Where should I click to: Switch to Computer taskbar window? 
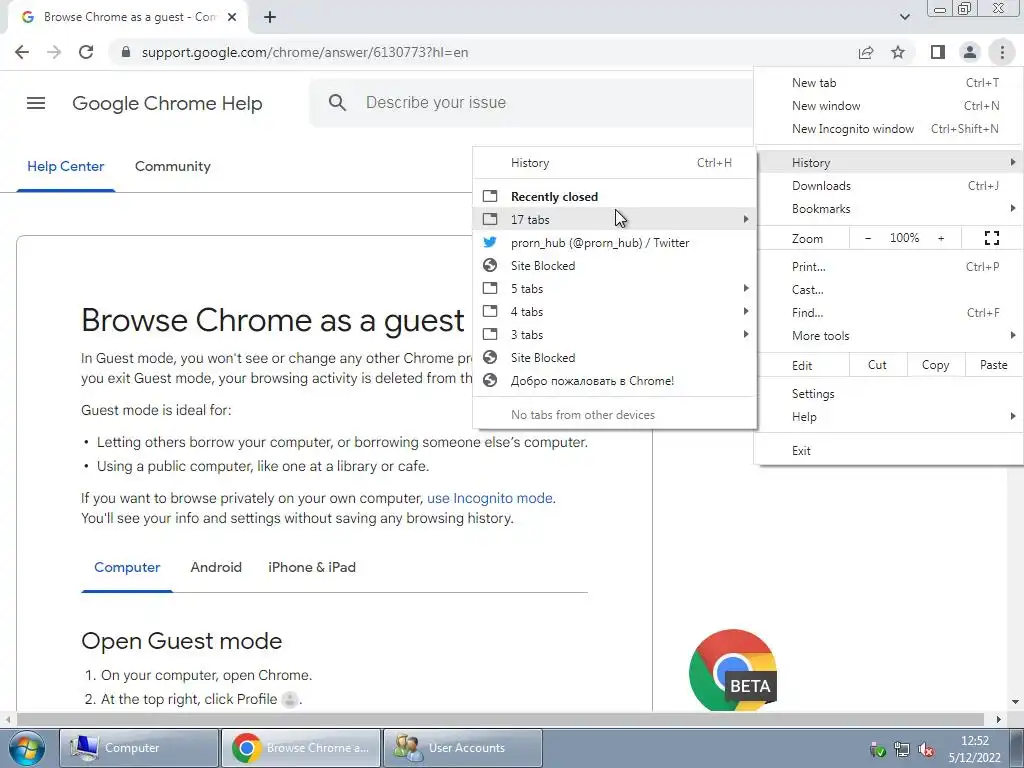(138, 748)
